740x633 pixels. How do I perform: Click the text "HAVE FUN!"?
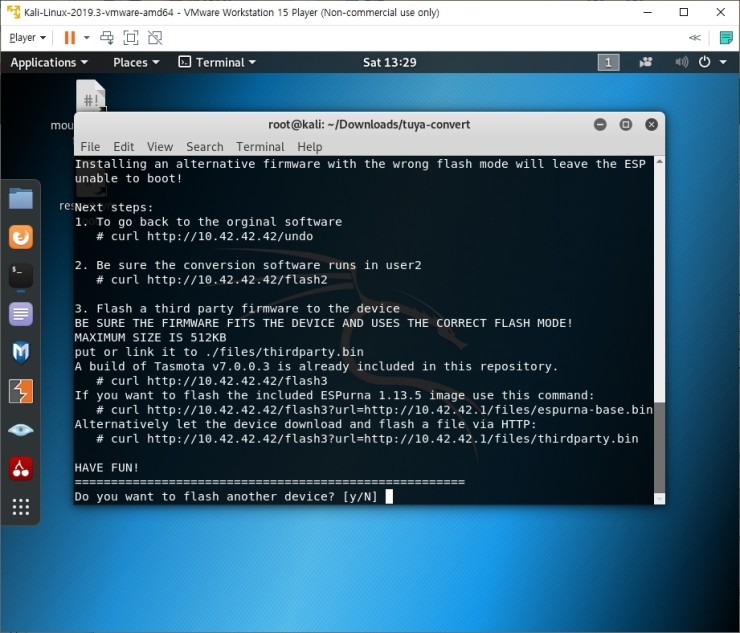(107, 468)
